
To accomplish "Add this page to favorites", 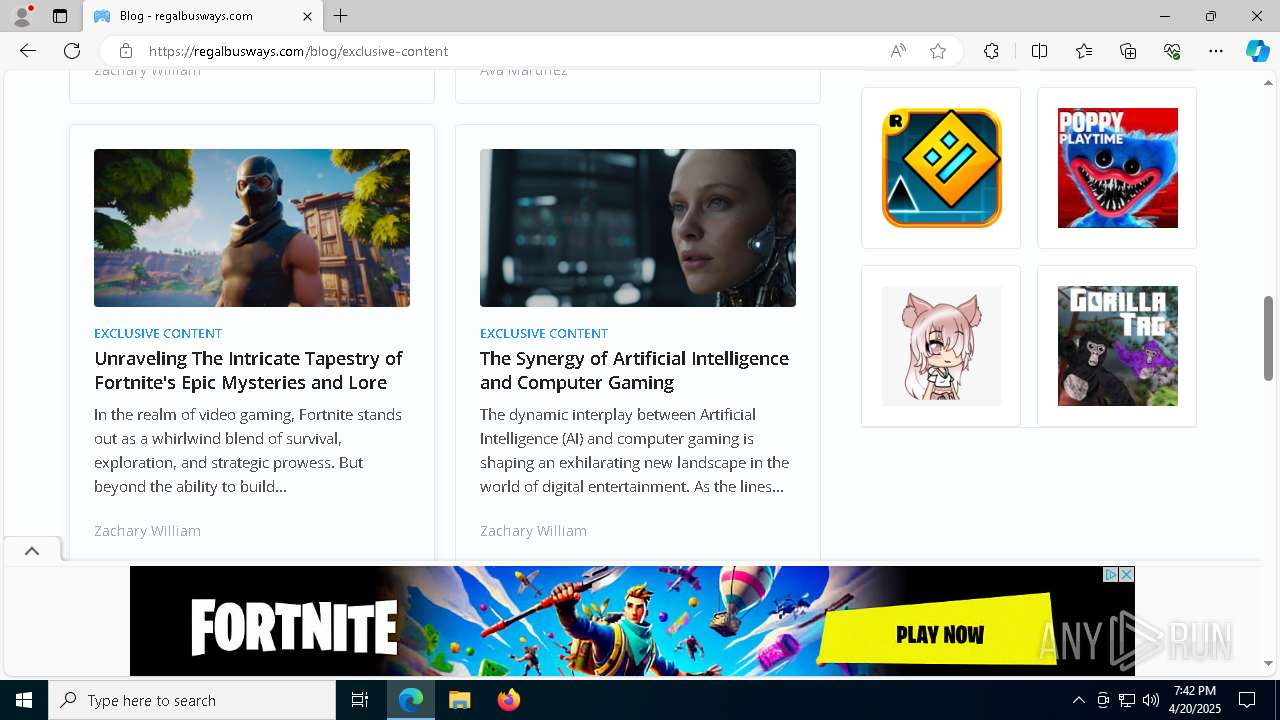I will point(938,51).
